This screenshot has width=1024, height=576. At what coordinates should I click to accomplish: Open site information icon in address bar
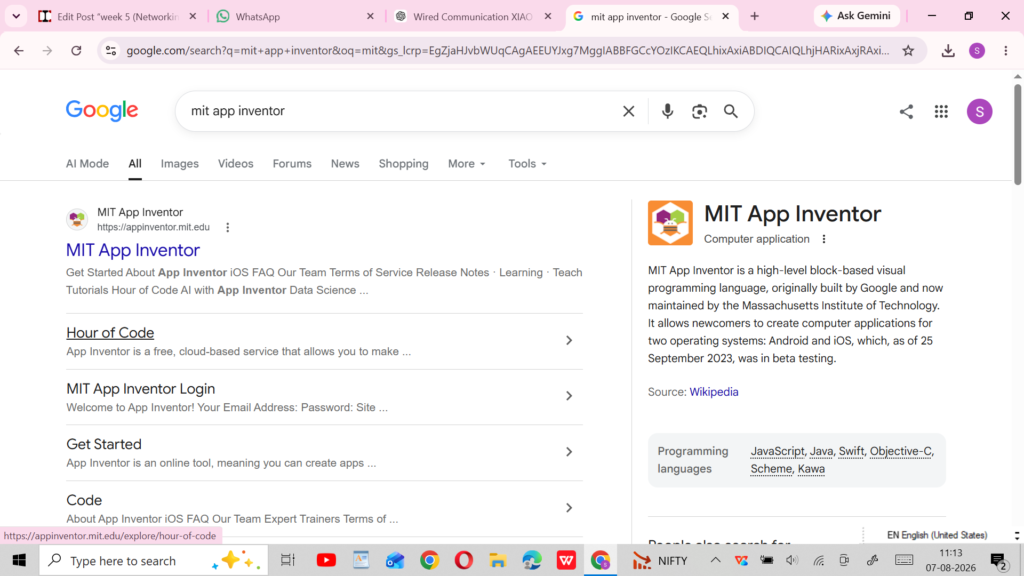(x=111, y=50)
